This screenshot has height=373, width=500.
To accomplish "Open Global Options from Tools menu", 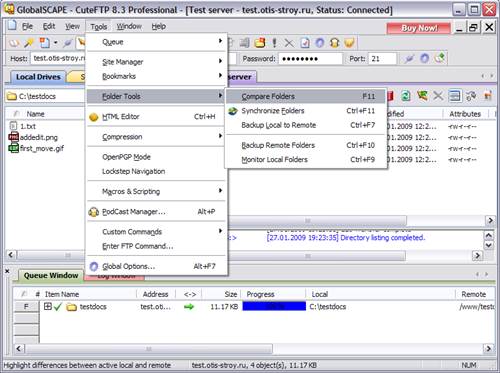I will 156,266.
